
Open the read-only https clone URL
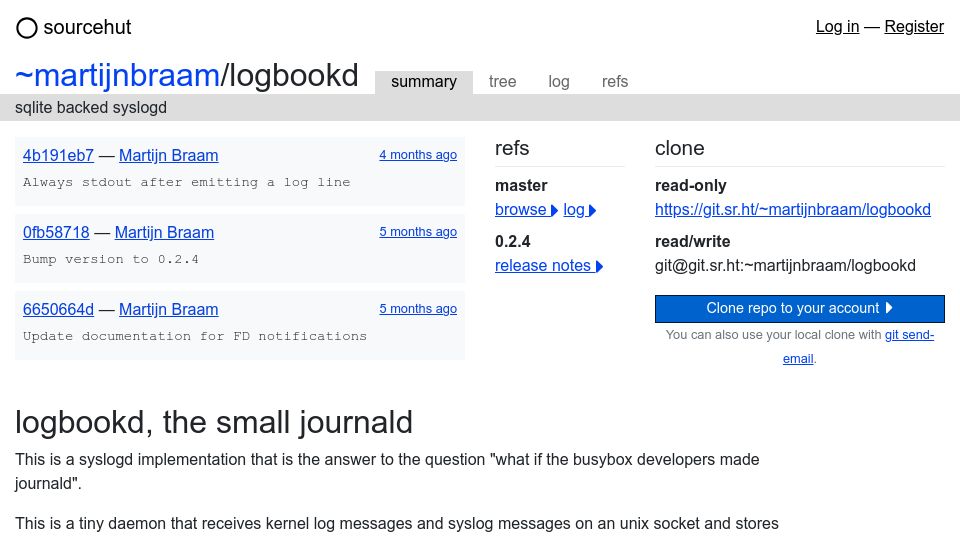tap(792, 209)
